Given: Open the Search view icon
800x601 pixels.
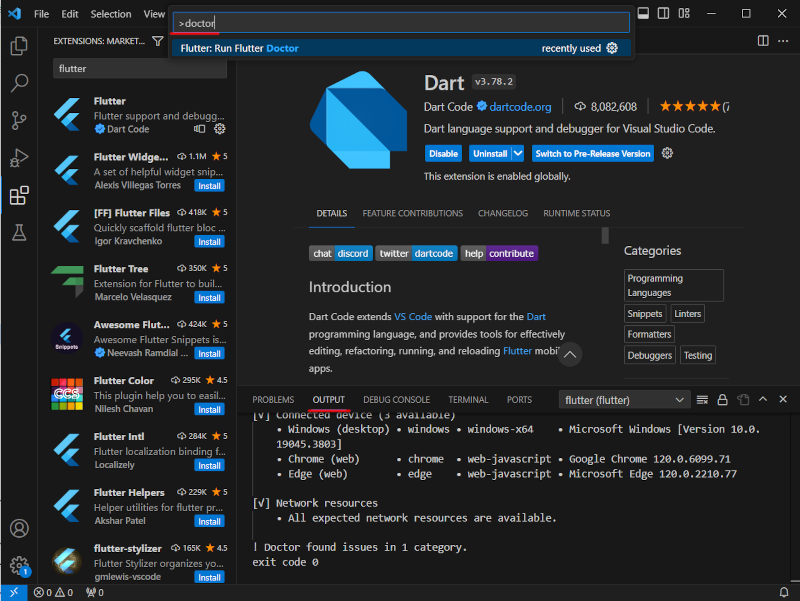Looking at the screenshot, I should point(19,83).
